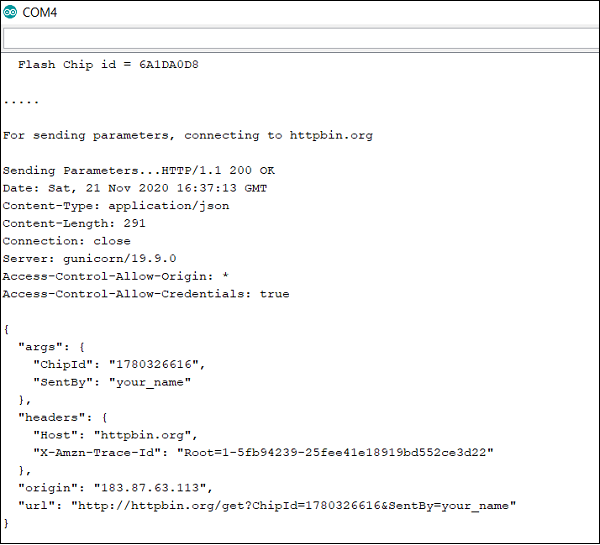Click the COM4 window title
This screenshot has height=545, width=600.
tap(39, 11)
